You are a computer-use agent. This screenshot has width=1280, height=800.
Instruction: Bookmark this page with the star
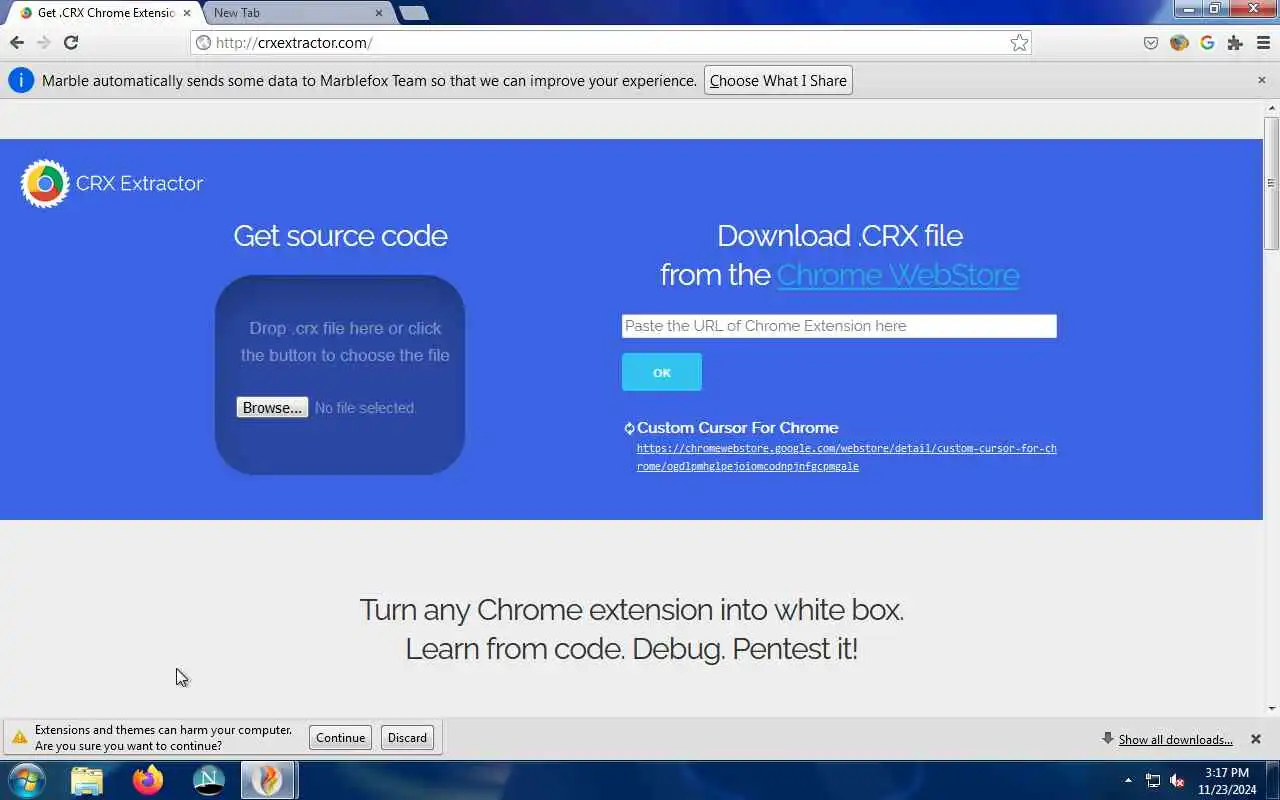(1019, 43)
